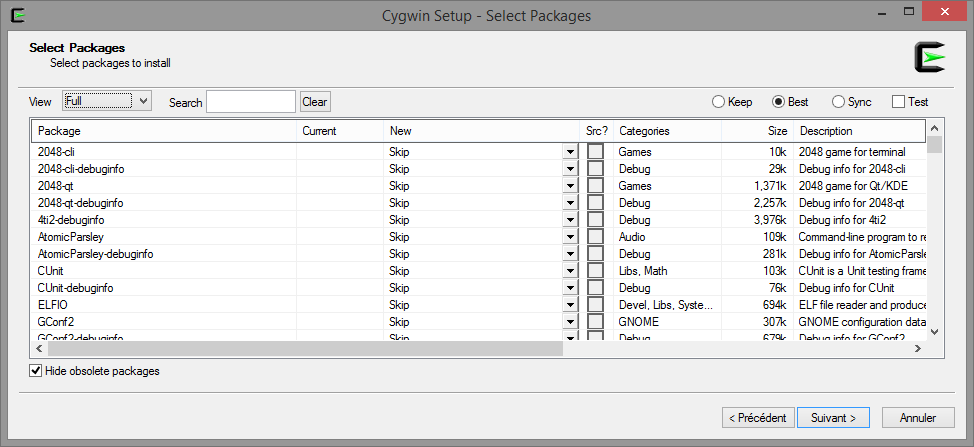Image resolution: width=974 pixels, height=447 pixels.
Task: Click the Précédent button
Action: 758,418
